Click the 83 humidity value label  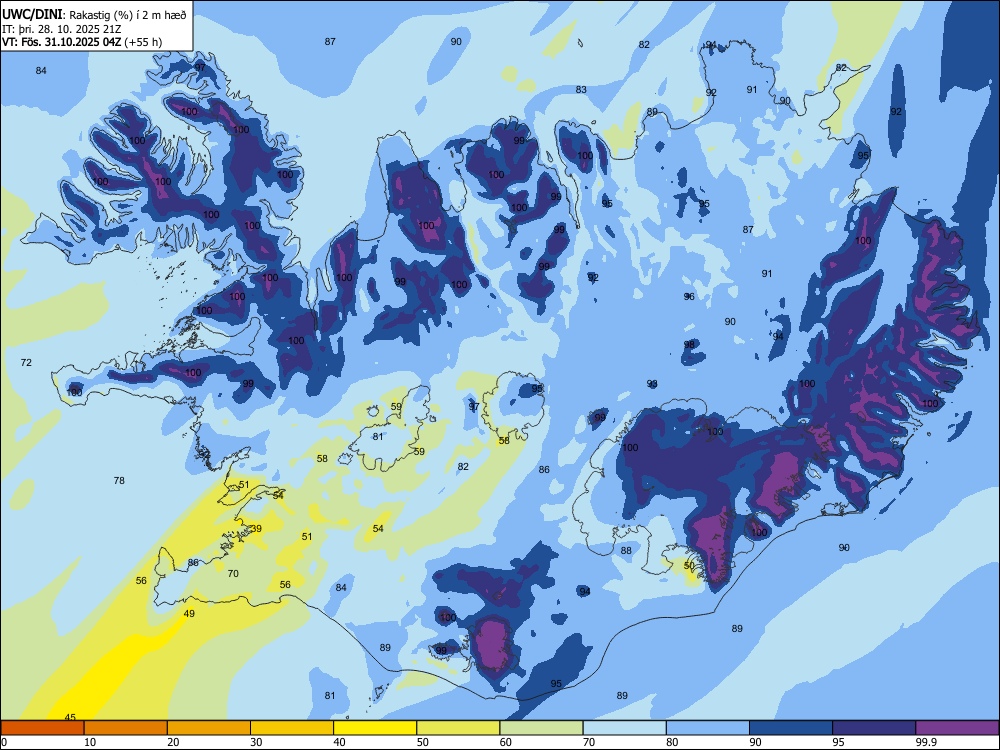pyautogui.click(x=581, y=89)
